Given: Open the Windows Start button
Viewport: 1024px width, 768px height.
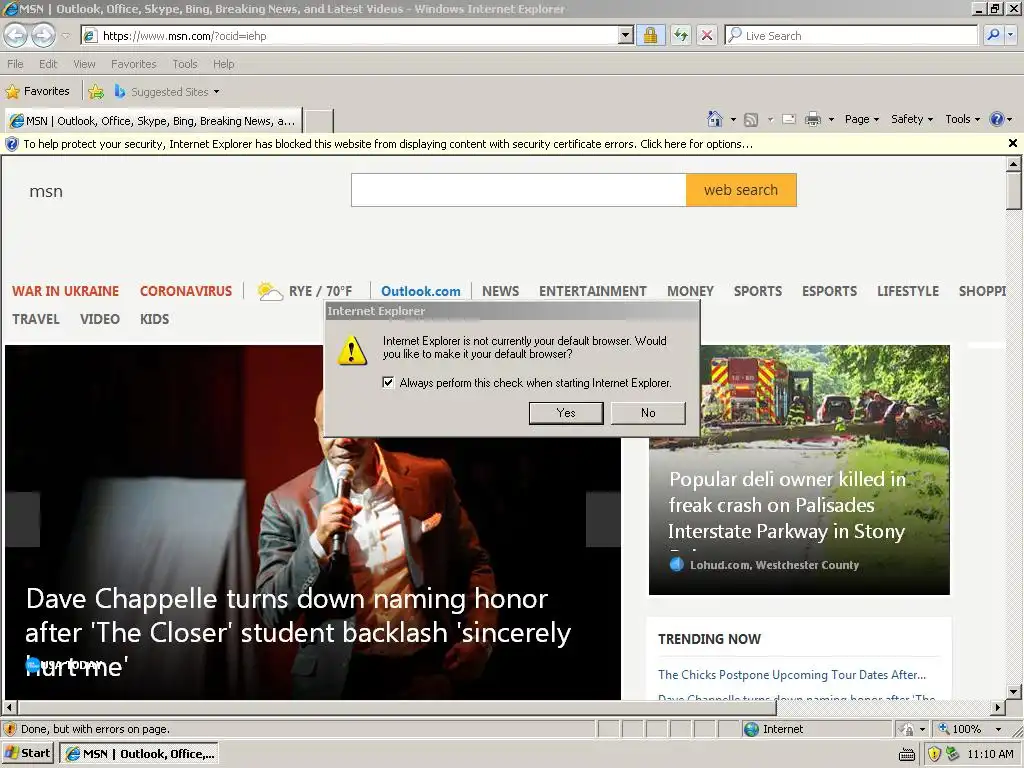Looking at the screenshot, I should coord(28,754).
